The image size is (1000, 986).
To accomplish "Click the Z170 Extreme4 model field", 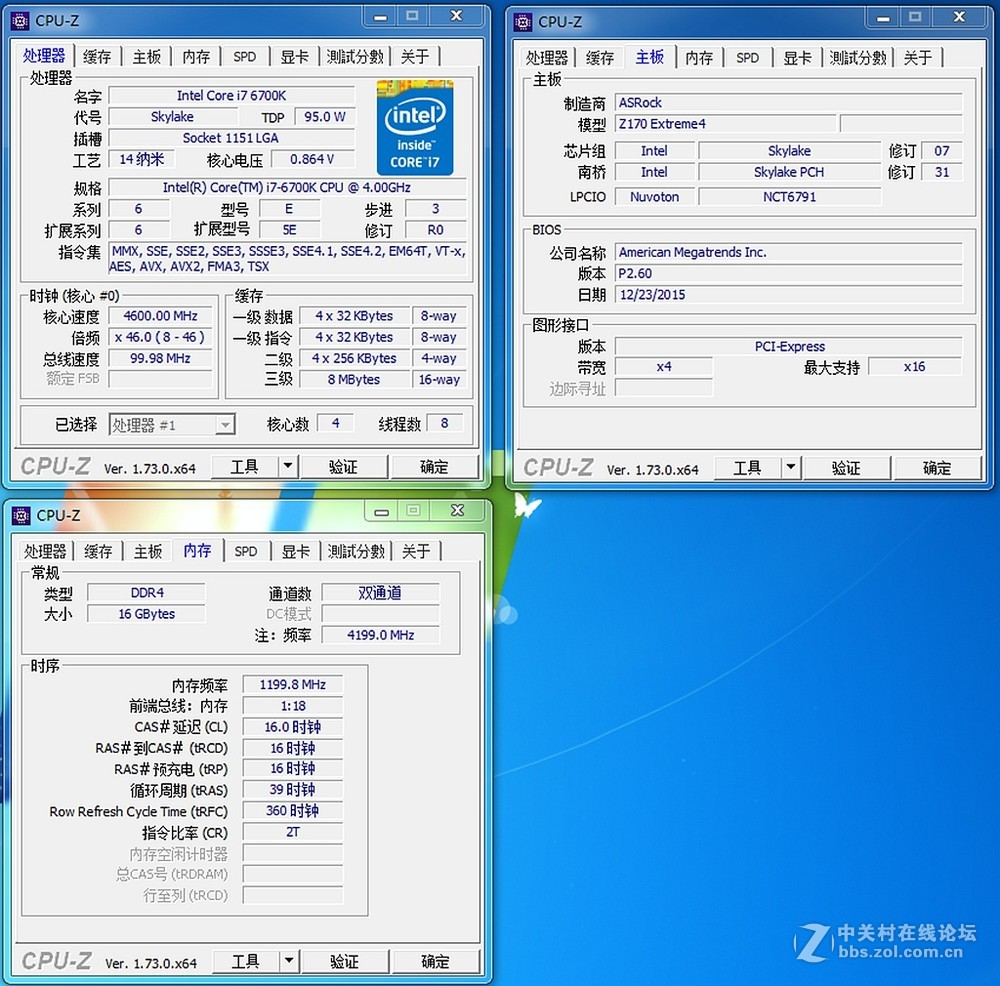I will 726,124.
